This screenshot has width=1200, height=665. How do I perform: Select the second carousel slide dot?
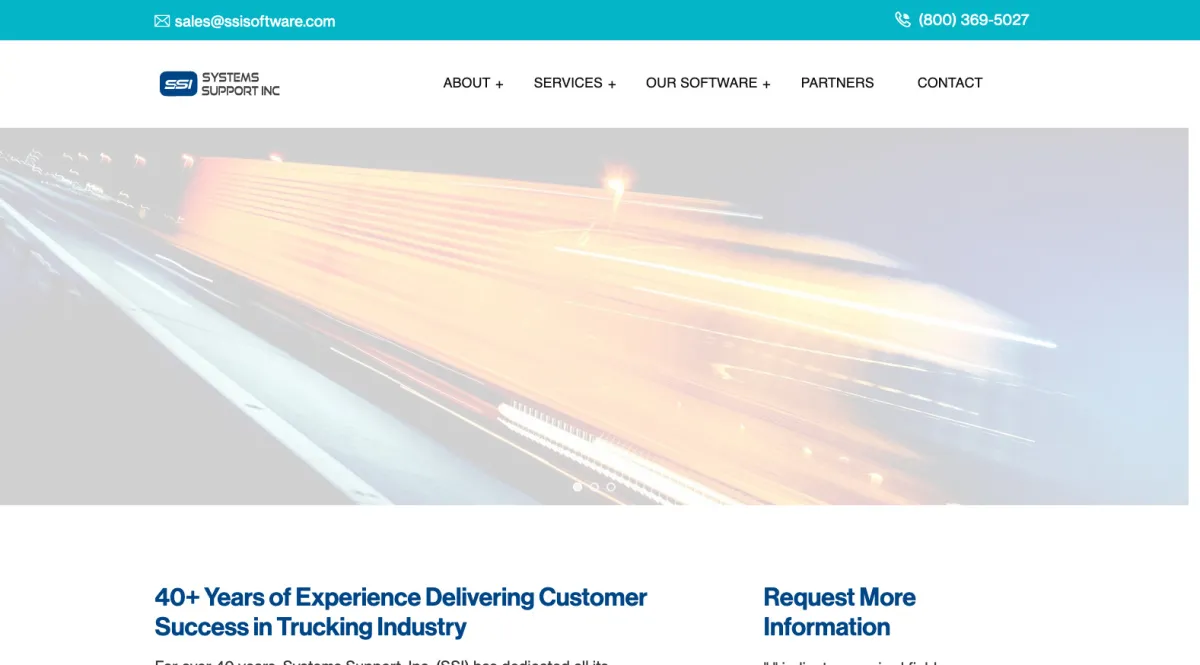594,487
